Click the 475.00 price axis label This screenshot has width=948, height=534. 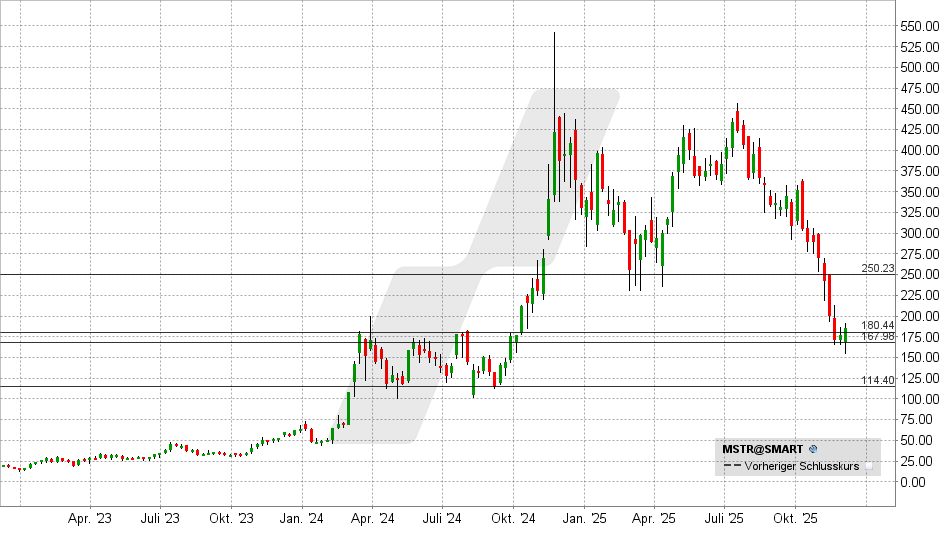920,89
